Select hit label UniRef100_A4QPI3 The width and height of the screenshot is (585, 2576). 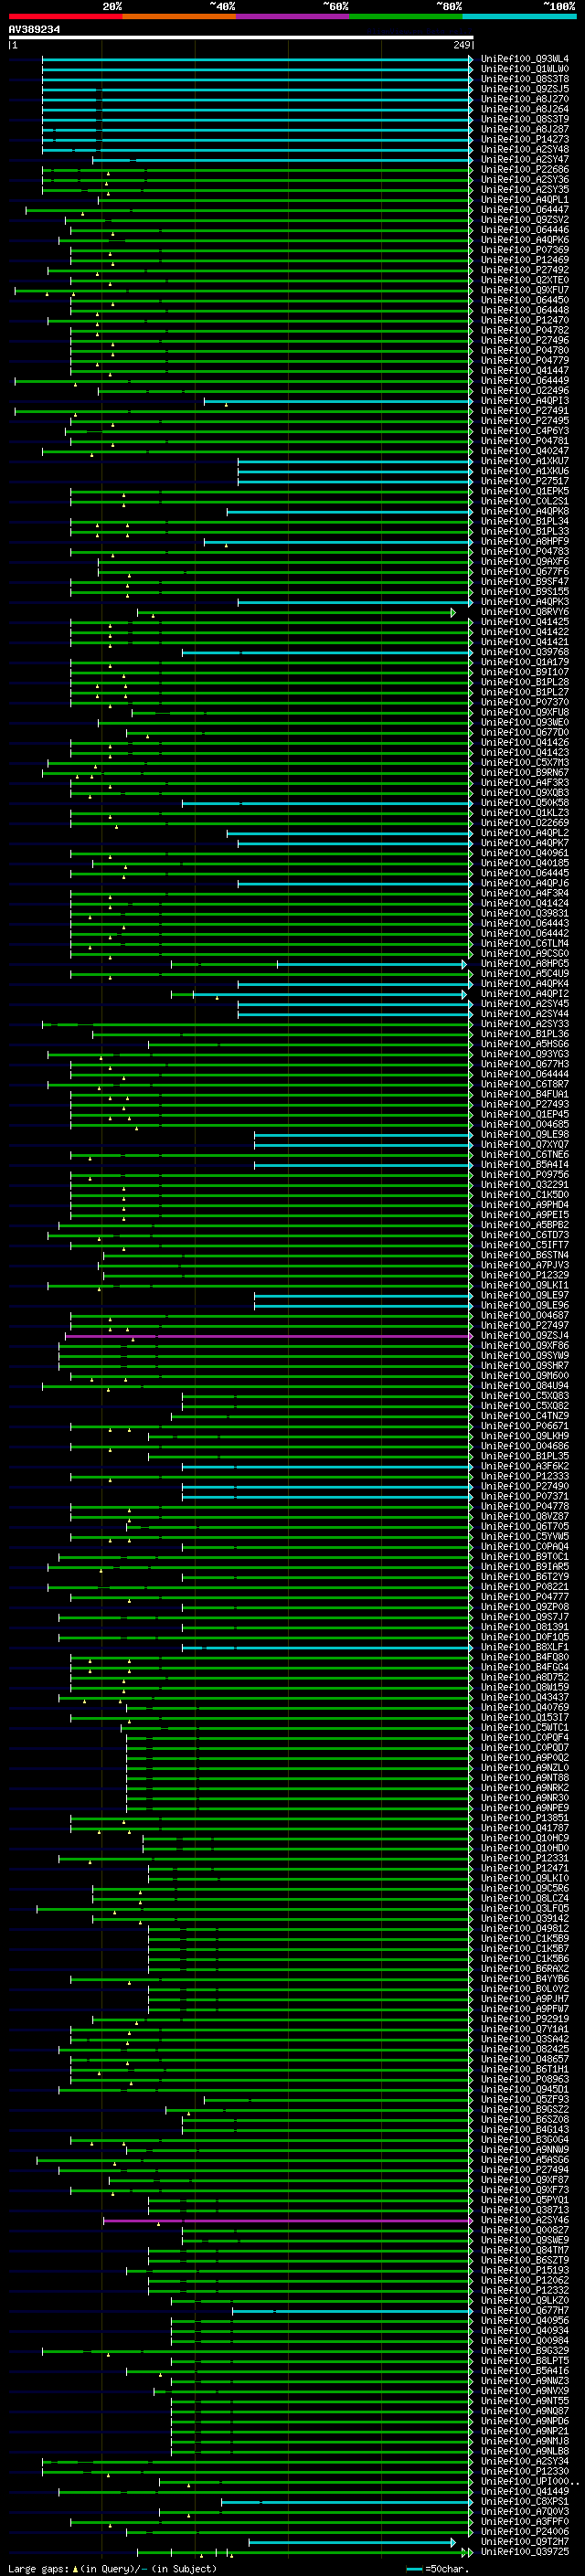click(525, 401)
